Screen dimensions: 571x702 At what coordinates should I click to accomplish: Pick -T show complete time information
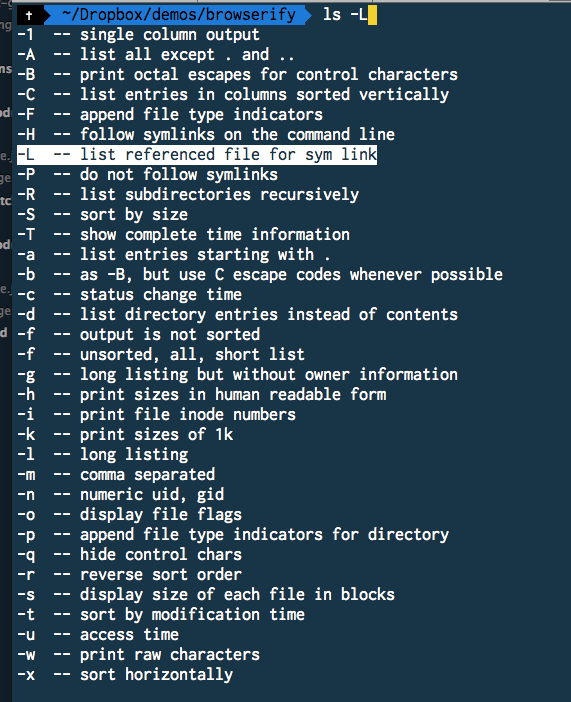184,235
